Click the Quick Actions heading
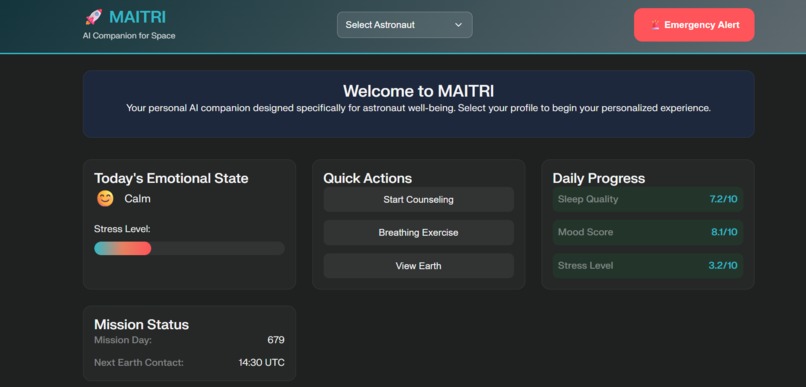This screenshot has width=806, height=387. click(368, 178)
